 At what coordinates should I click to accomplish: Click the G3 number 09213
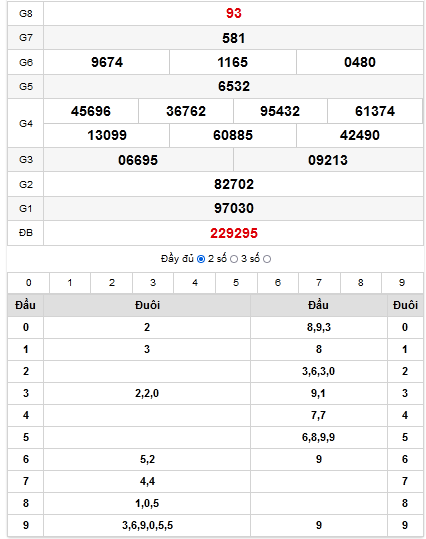pyautogui.click(x=328, y=160)
